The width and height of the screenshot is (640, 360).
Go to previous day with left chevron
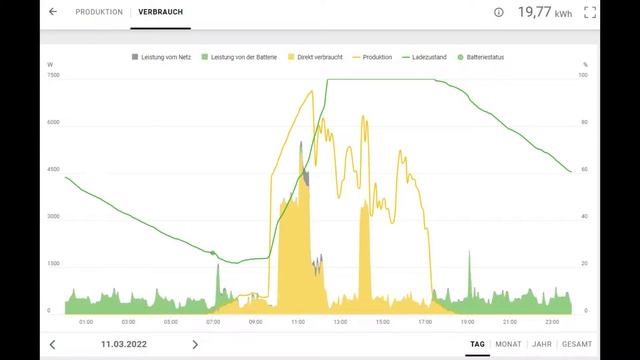point(53,344)
